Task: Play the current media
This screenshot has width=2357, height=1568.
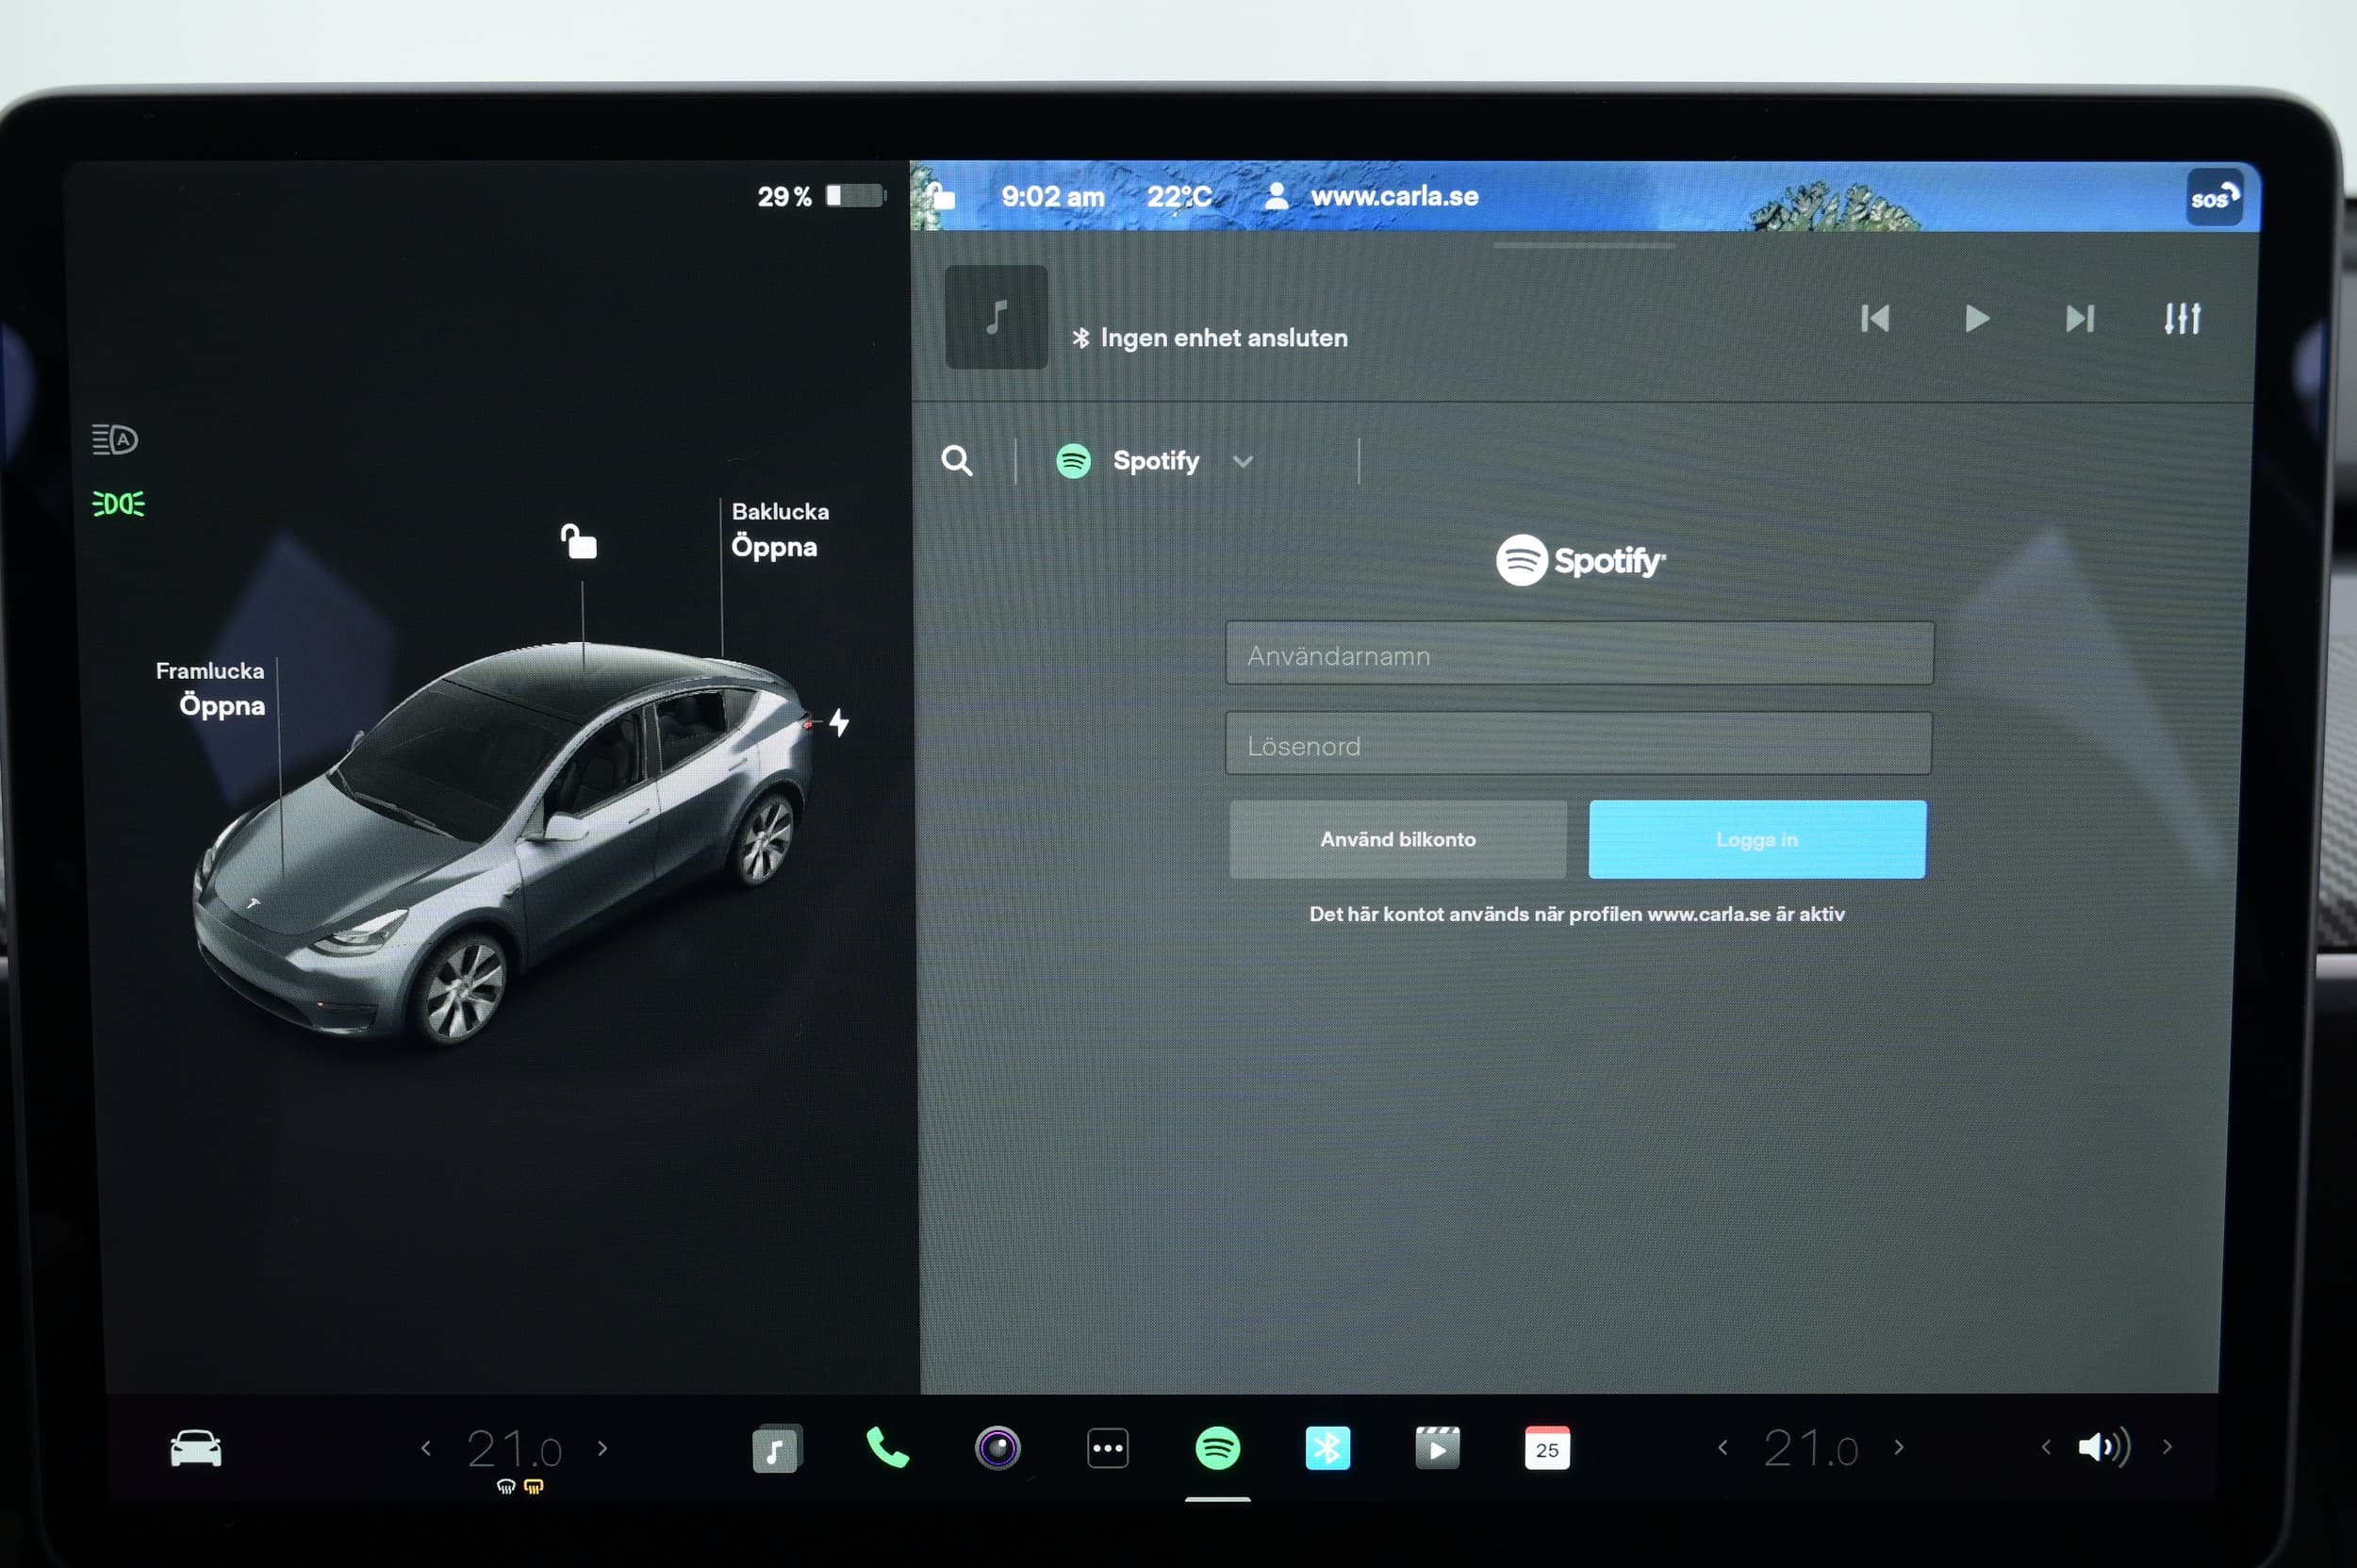Action: [1977, 318]
